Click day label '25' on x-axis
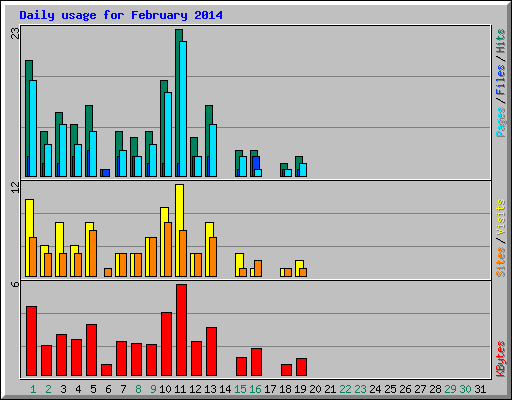This screenshot has height=400, width=512. [x=390, y=389]
